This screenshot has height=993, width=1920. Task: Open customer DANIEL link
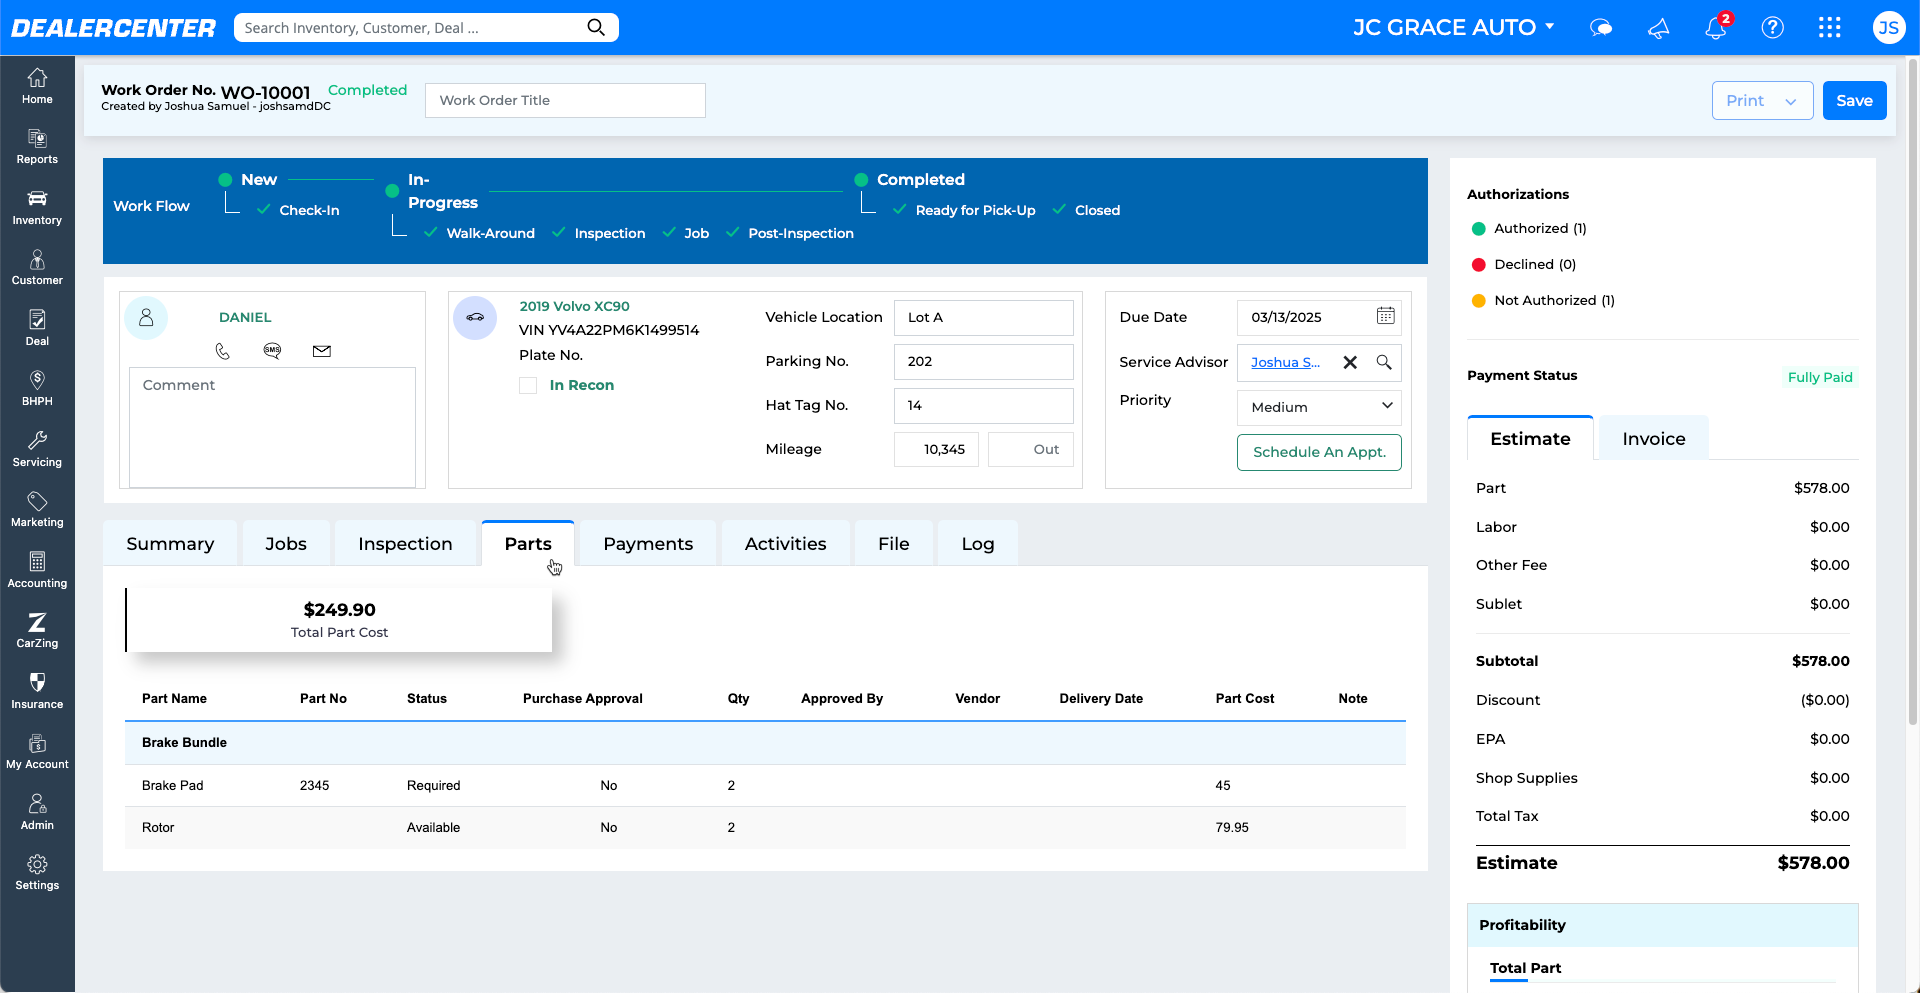(x=245, y=317)
